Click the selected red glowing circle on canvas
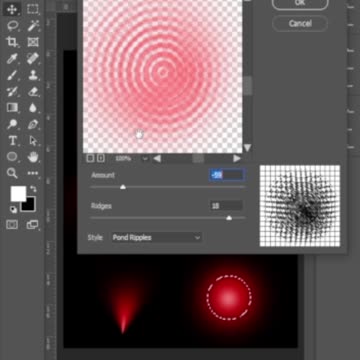 pyautogui.click(x=229, y=298)
